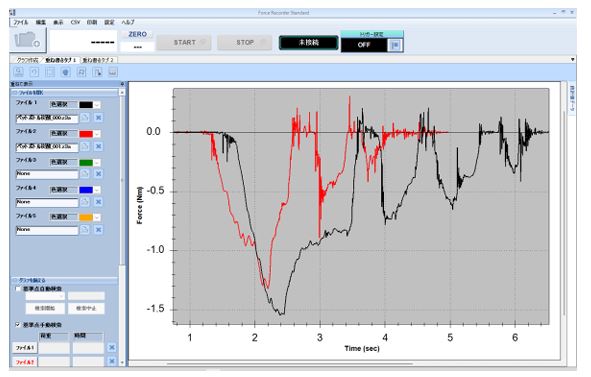Open File 1 color dropdown arrow
The height and width of the screenshot is (377, 591).
[97, 105]
